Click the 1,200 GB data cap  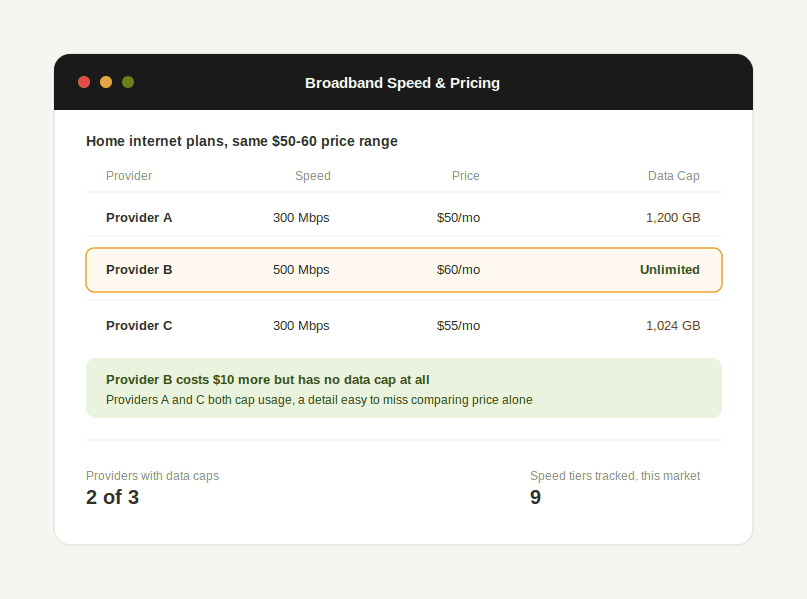pyautogui.click(x=673, y=218)
